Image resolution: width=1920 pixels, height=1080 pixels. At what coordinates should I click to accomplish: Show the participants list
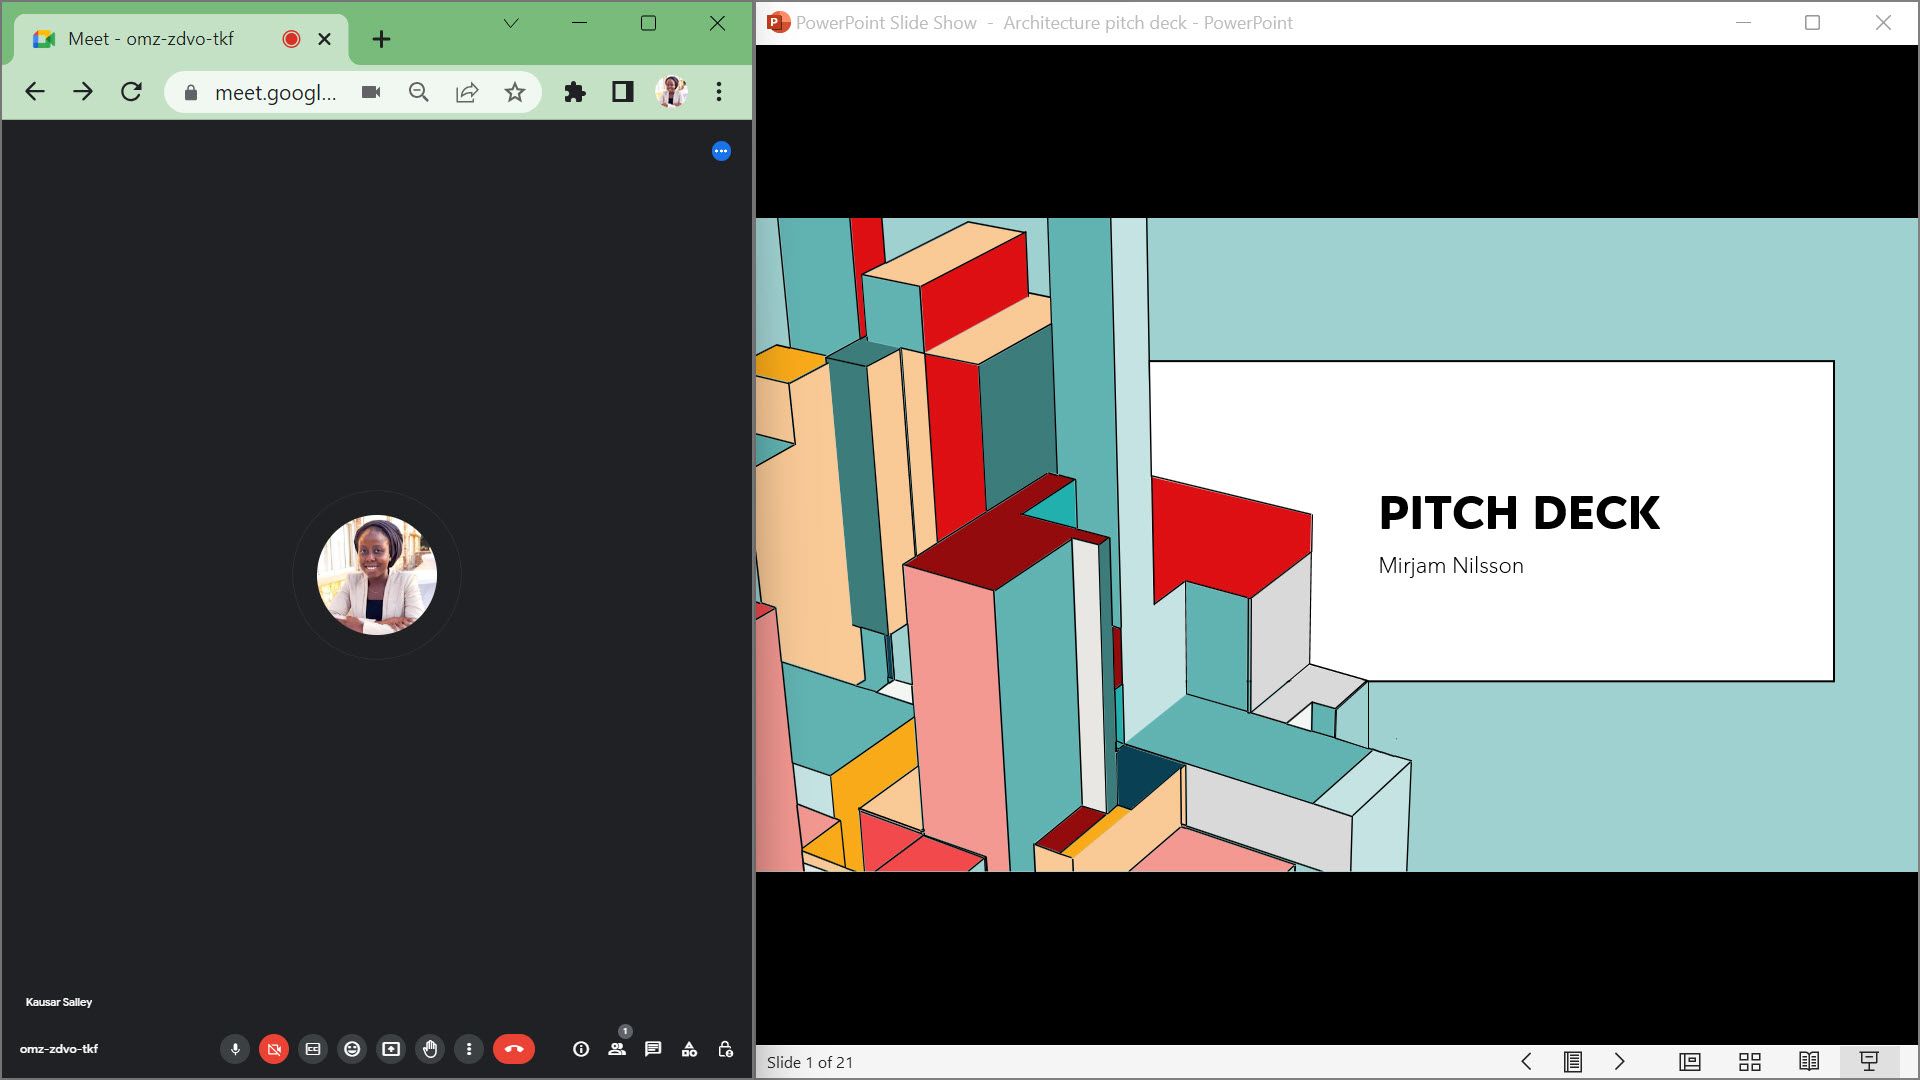point(617,1049)
